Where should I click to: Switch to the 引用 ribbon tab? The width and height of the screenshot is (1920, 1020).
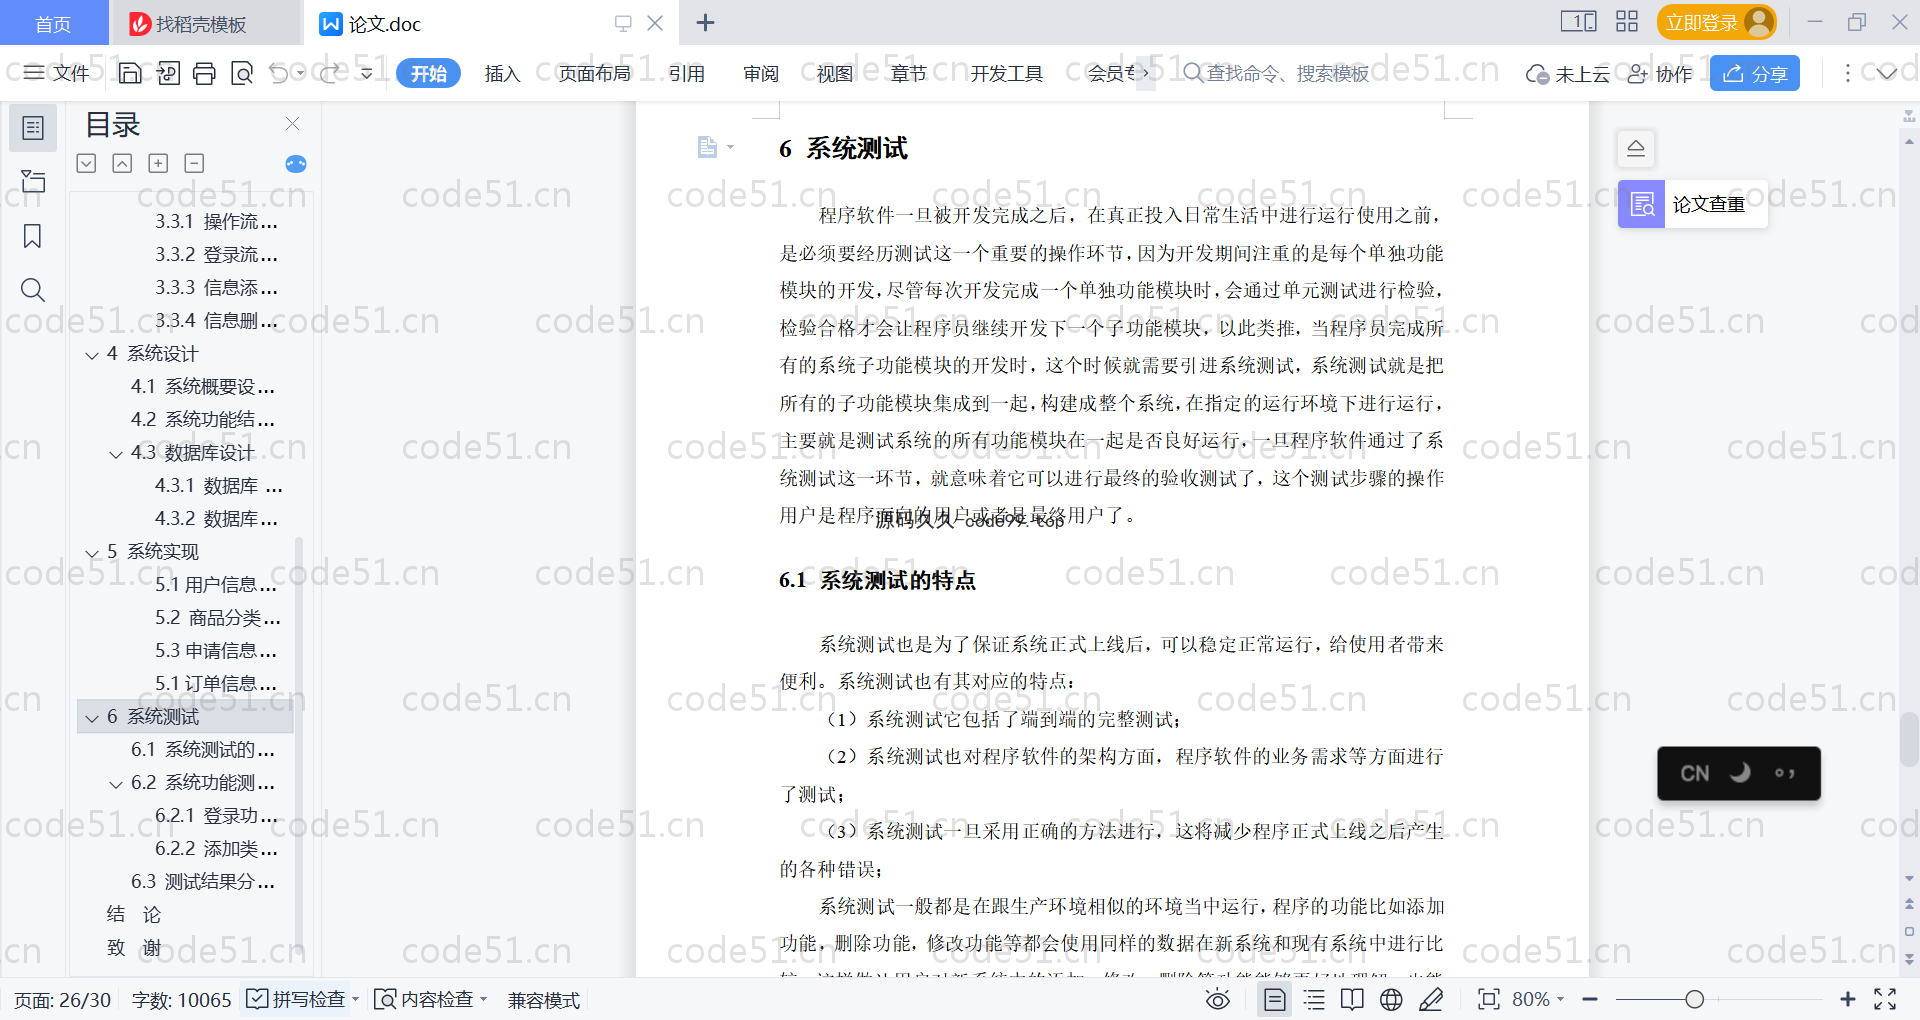coord(687,73)
